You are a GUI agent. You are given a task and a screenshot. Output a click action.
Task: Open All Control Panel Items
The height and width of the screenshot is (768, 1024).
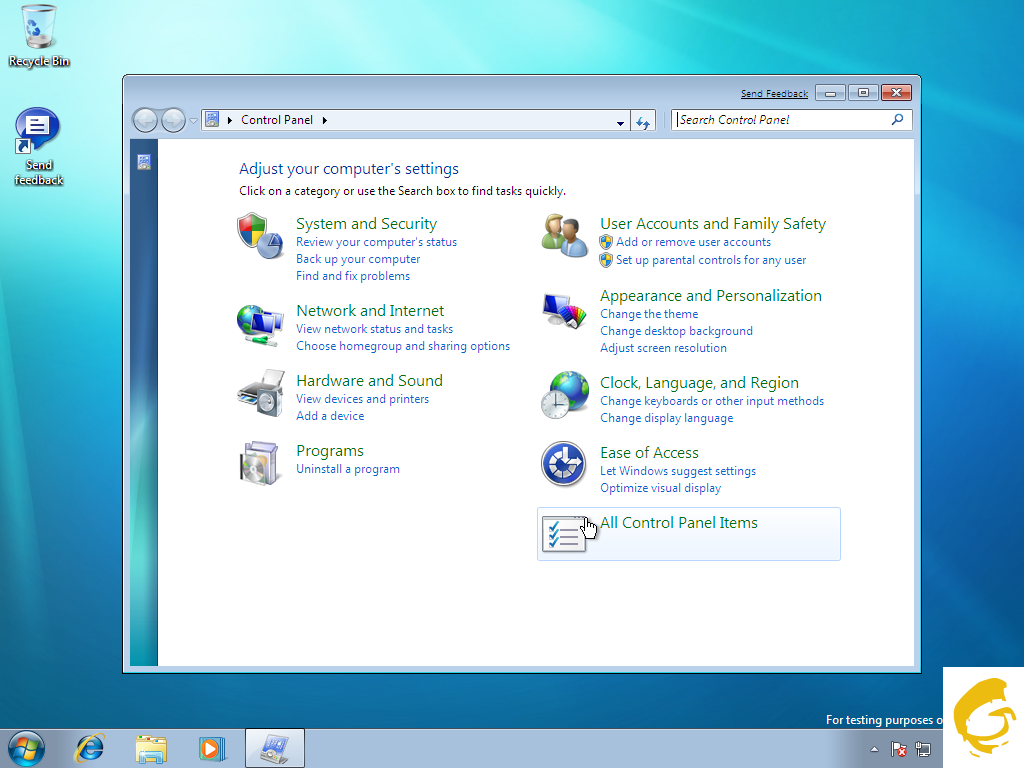coord(678,523)
